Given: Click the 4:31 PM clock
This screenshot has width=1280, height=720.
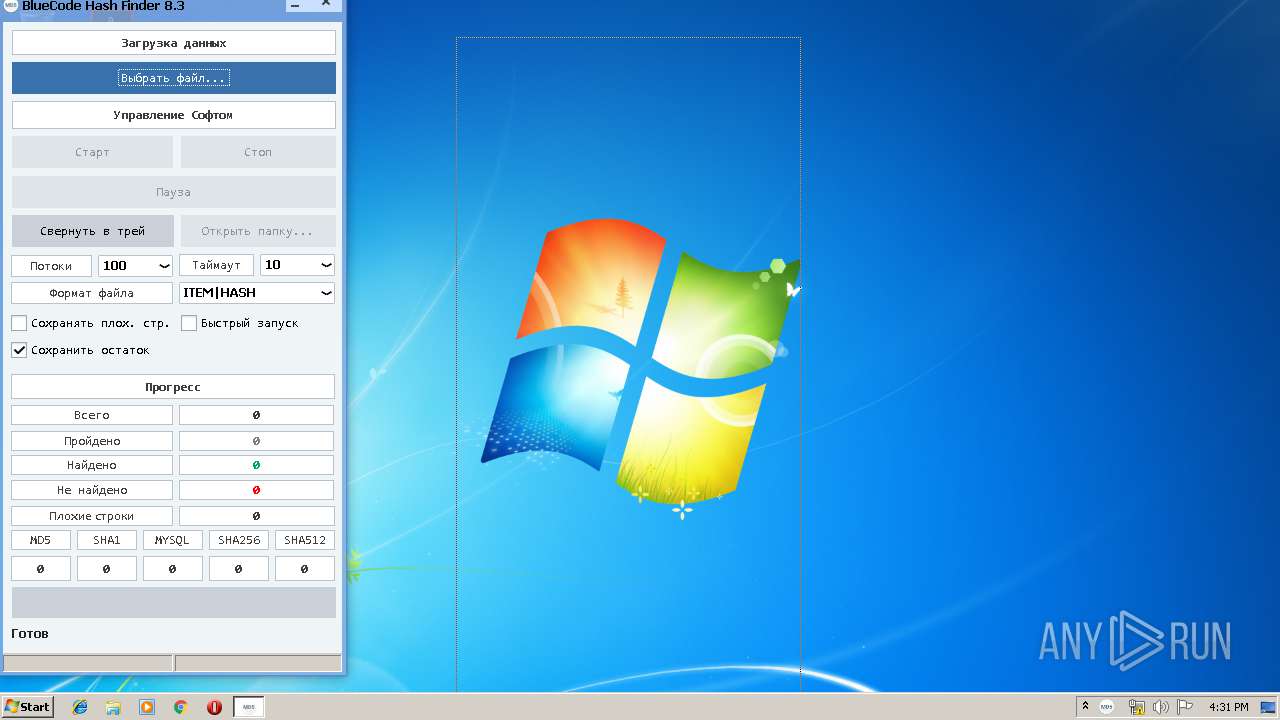Looking at the screenshot, I should pos(1228,707).
